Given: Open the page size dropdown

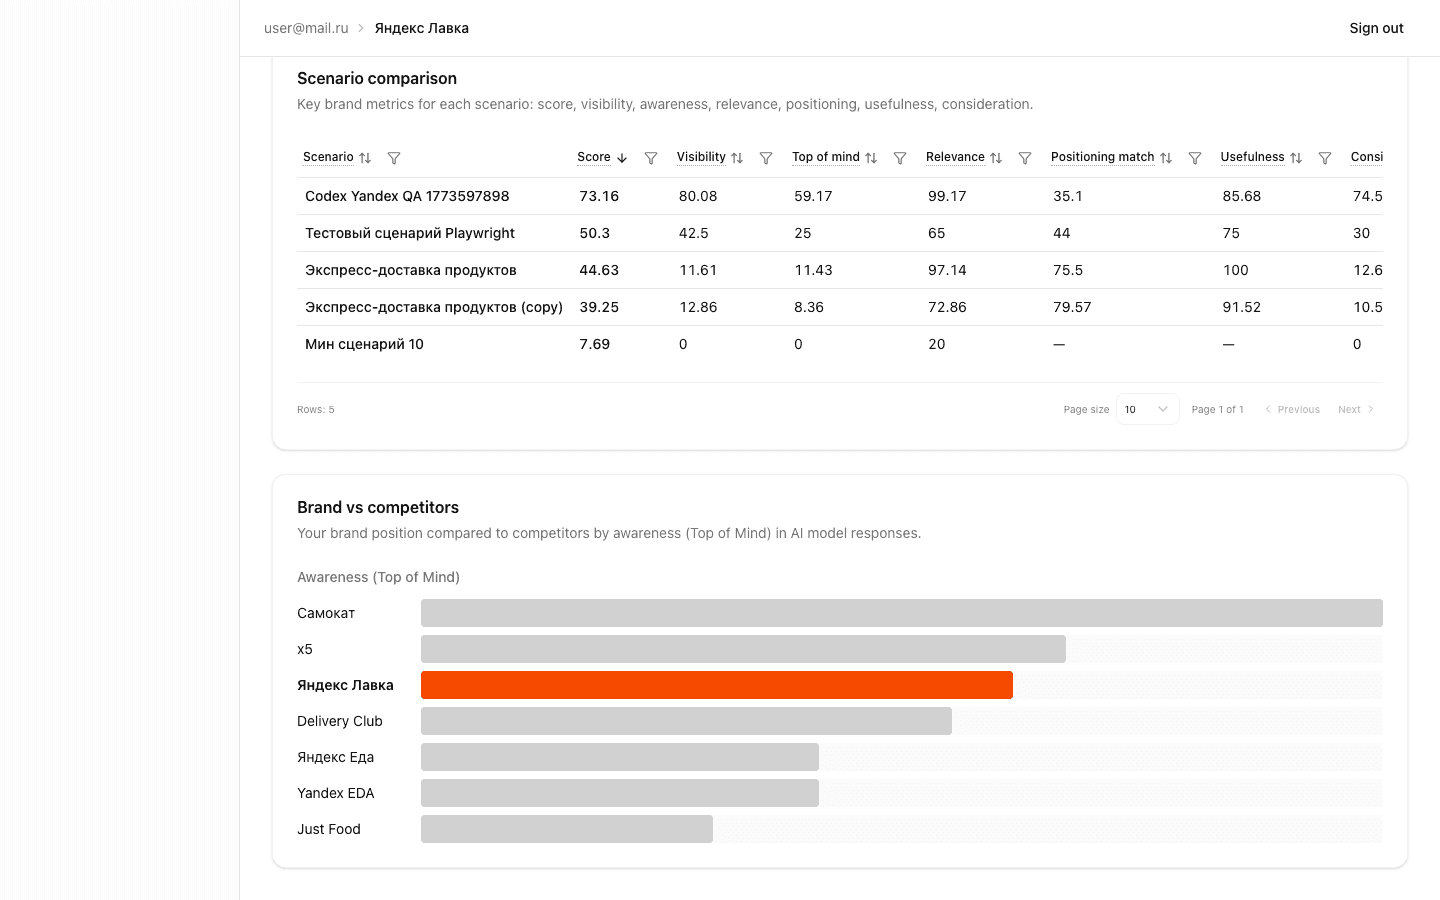Looking at the screenshot, I should coord(1146,409).
